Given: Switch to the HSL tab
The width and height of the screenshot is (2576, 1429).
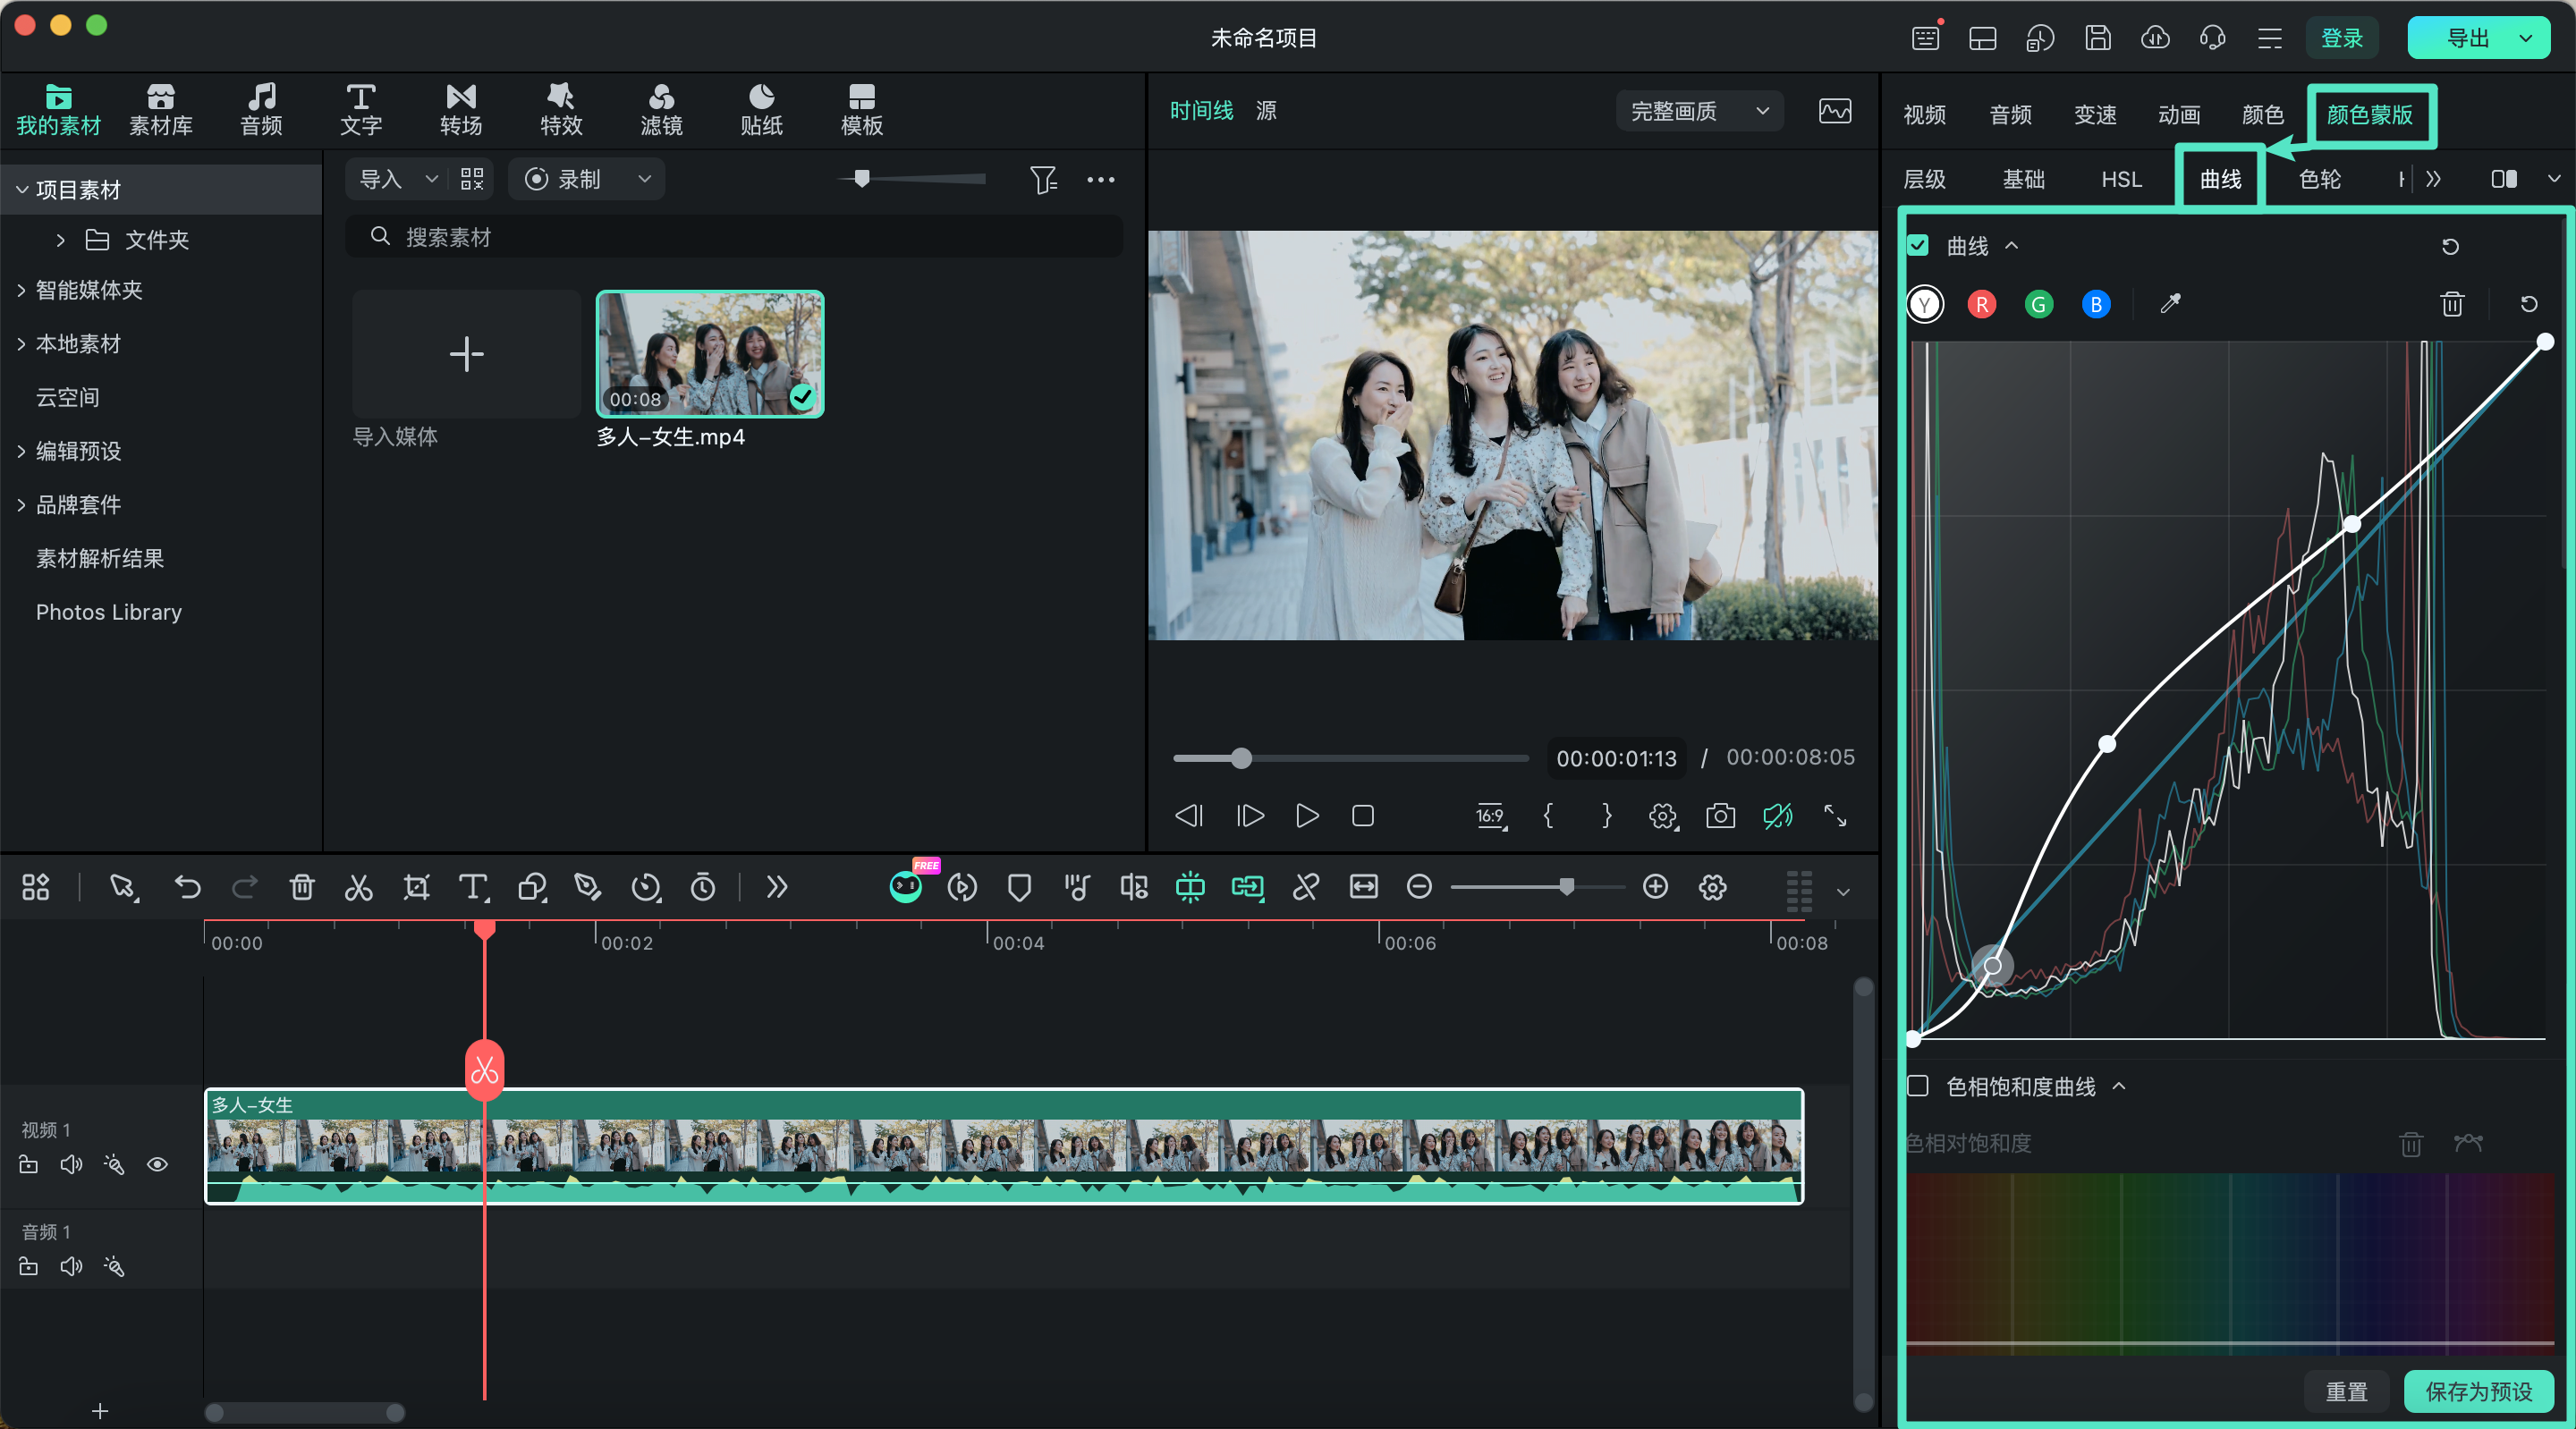Looking at the screenshot, I should pyautogui.click(x=2121, y=180).
